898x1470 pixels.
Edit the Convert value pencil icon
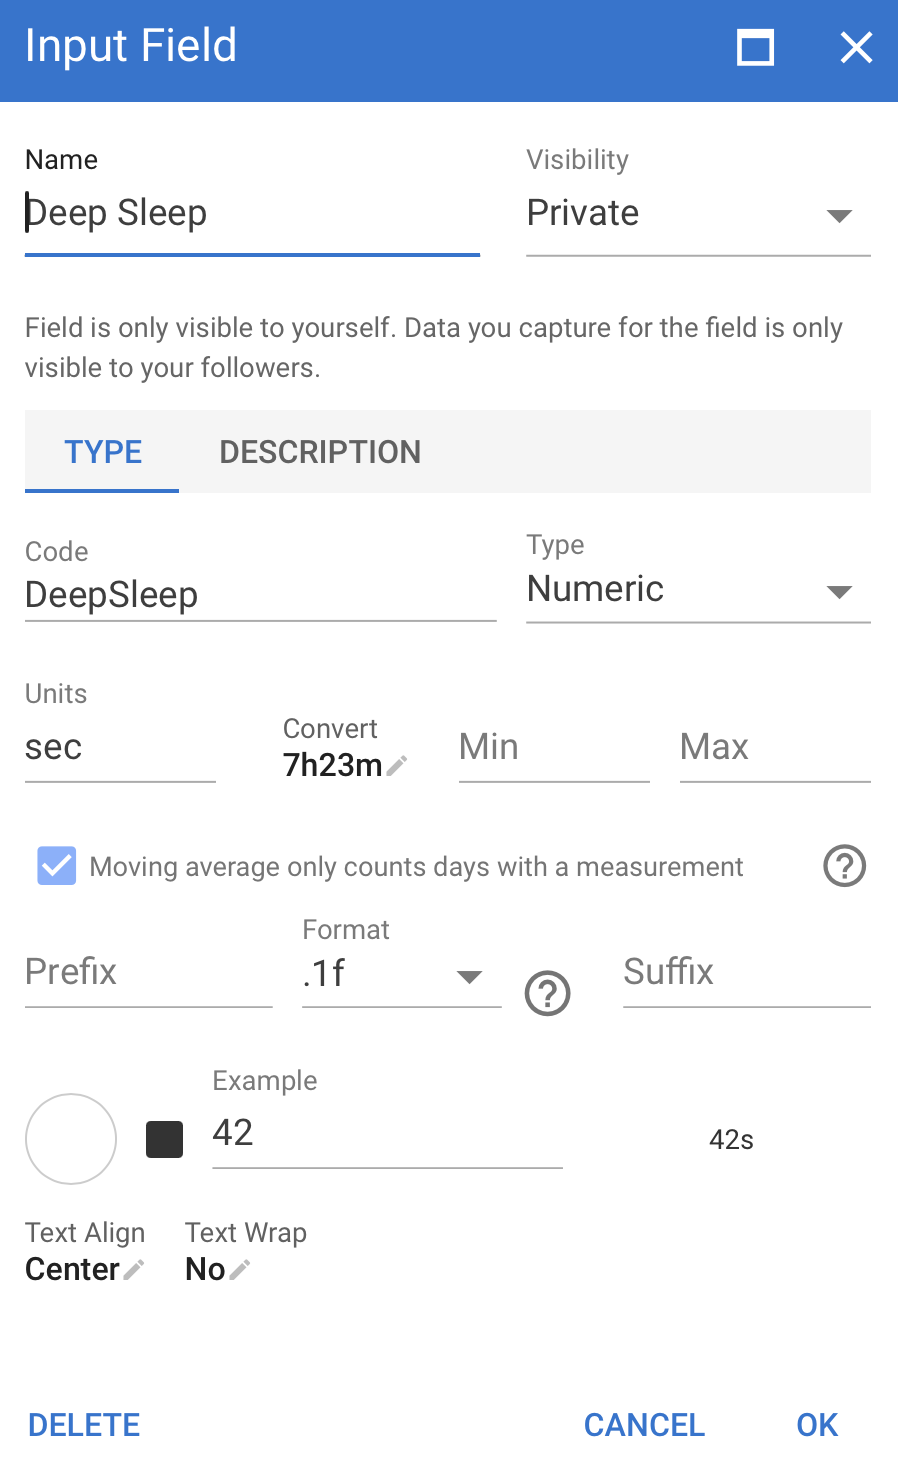point(397,766)
